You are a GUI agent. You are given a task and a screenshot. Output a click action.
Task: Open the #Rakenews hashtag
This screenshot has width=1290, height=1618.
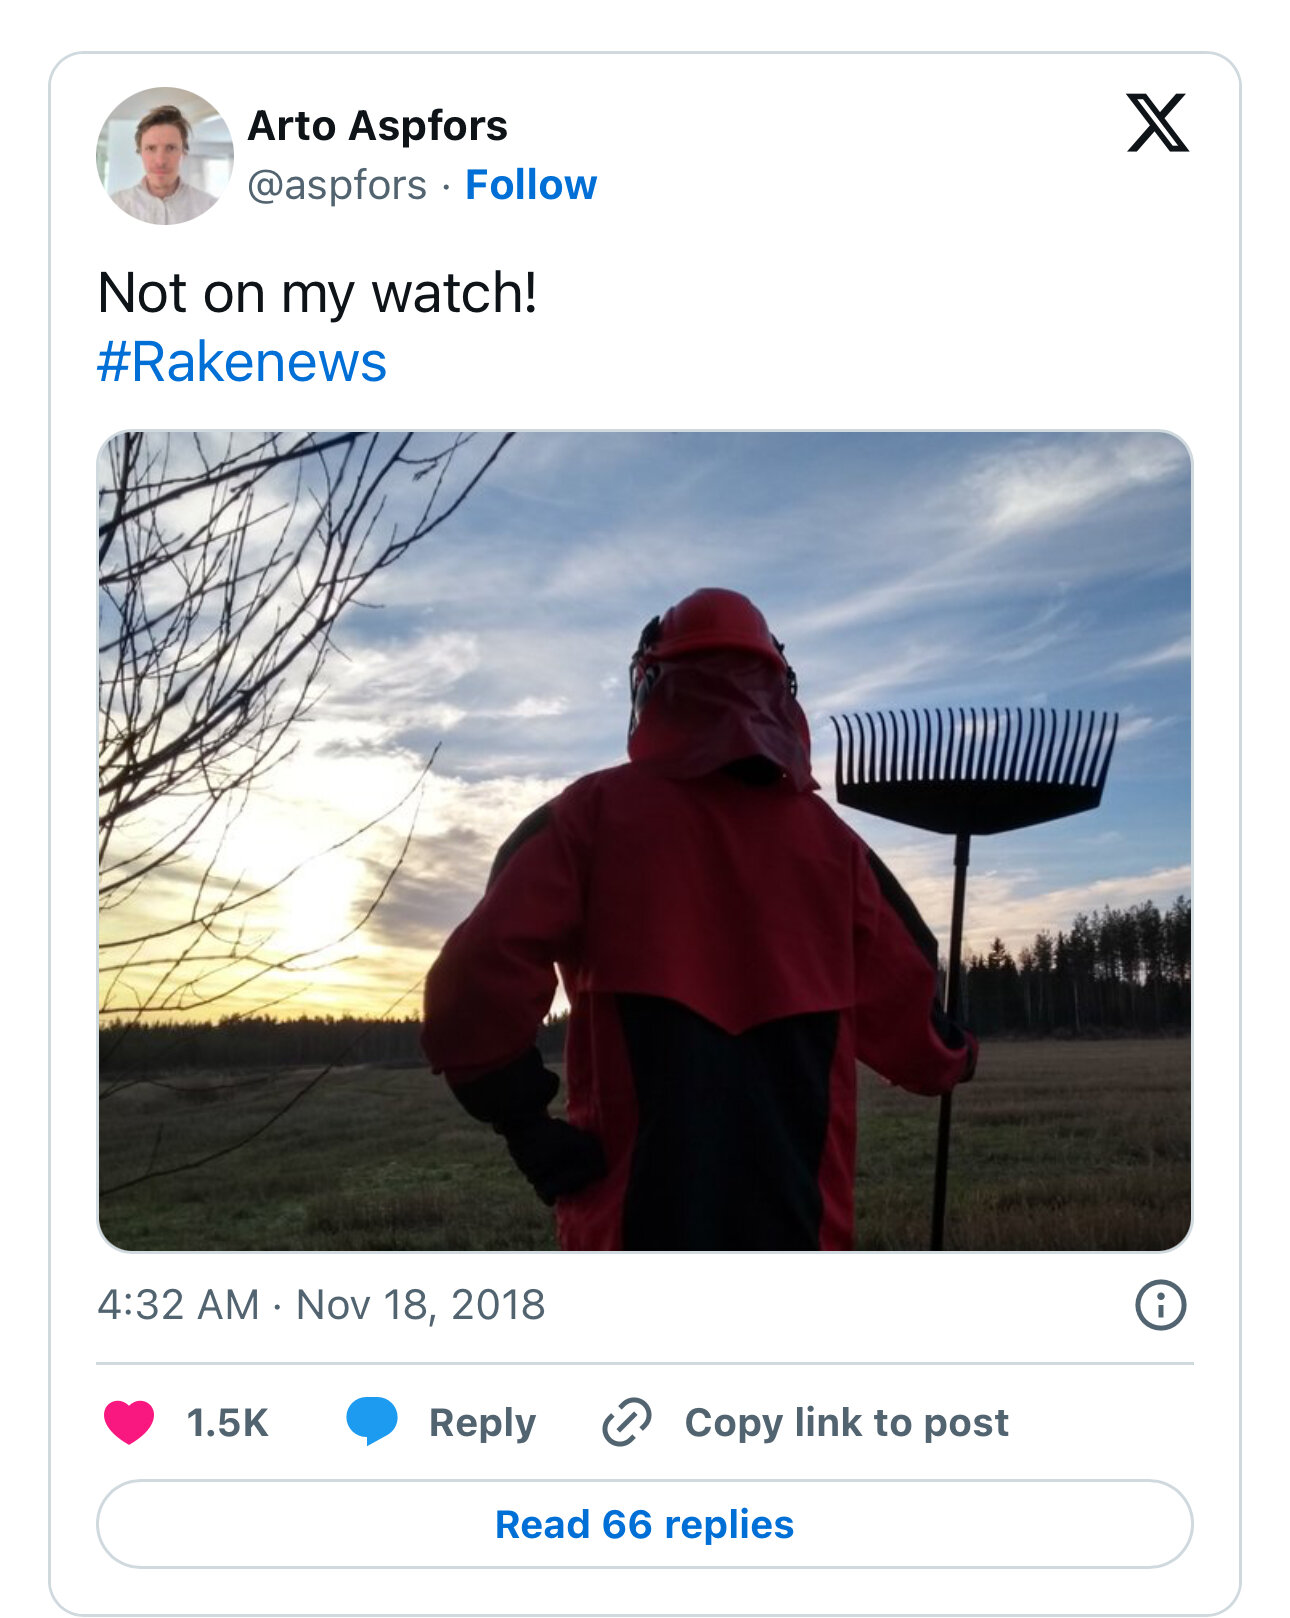(x=242, y=362)
